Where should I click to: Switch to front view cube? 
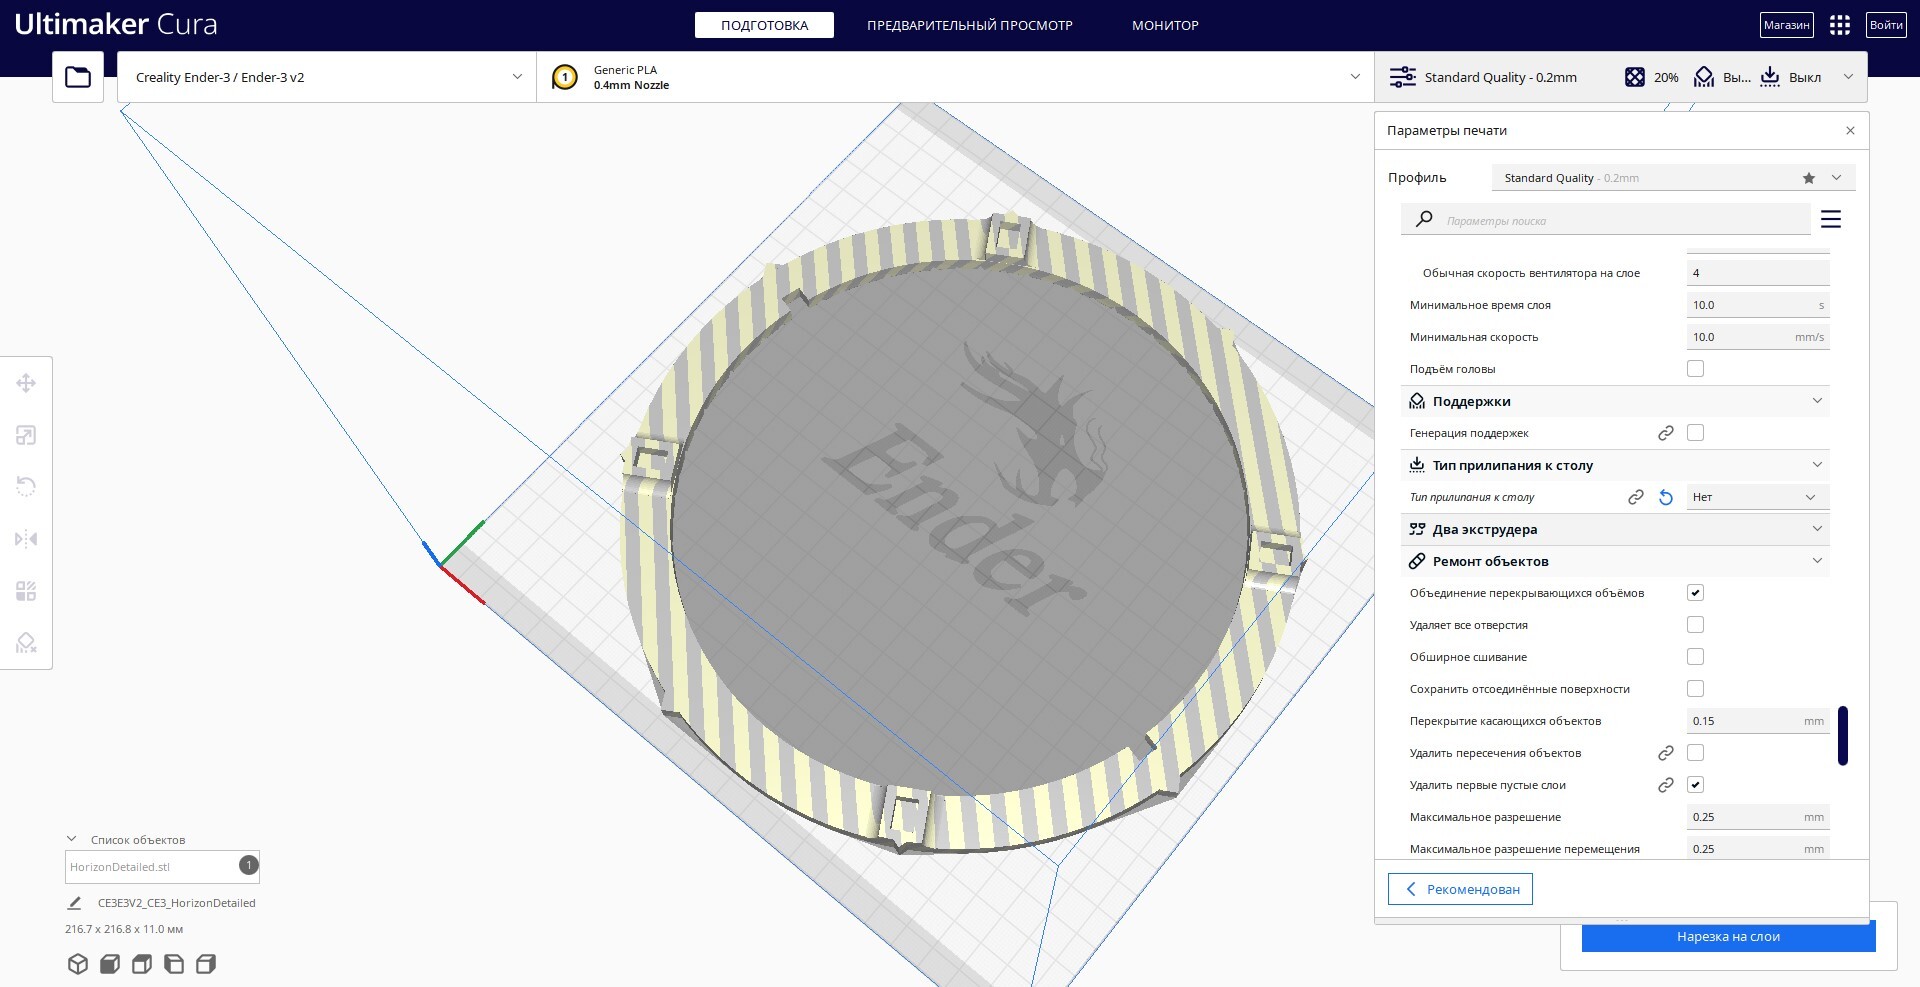[110, 964]
